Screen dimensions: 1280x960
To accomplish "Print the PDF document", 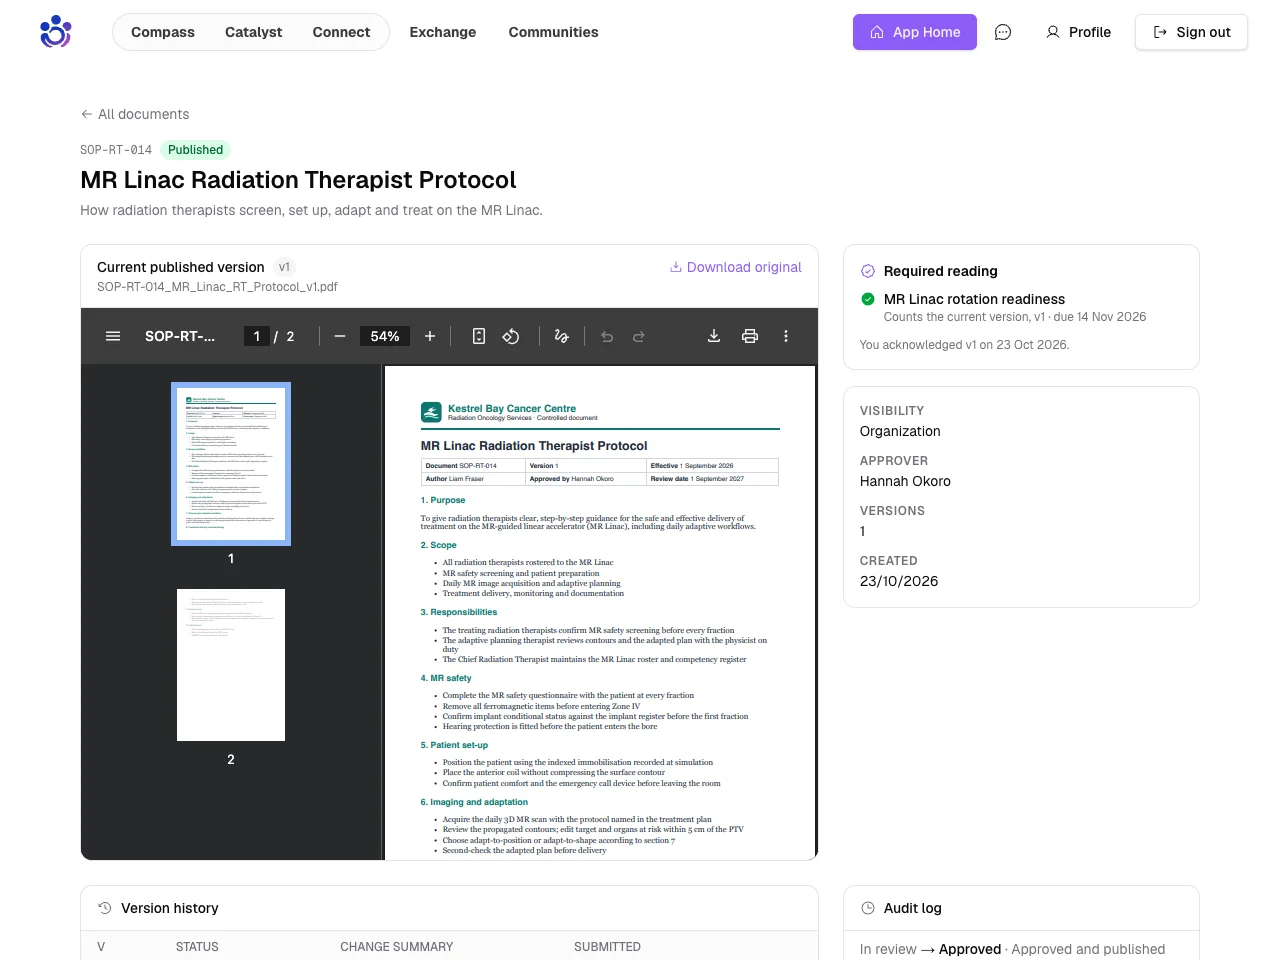I will tap(750, 336).
